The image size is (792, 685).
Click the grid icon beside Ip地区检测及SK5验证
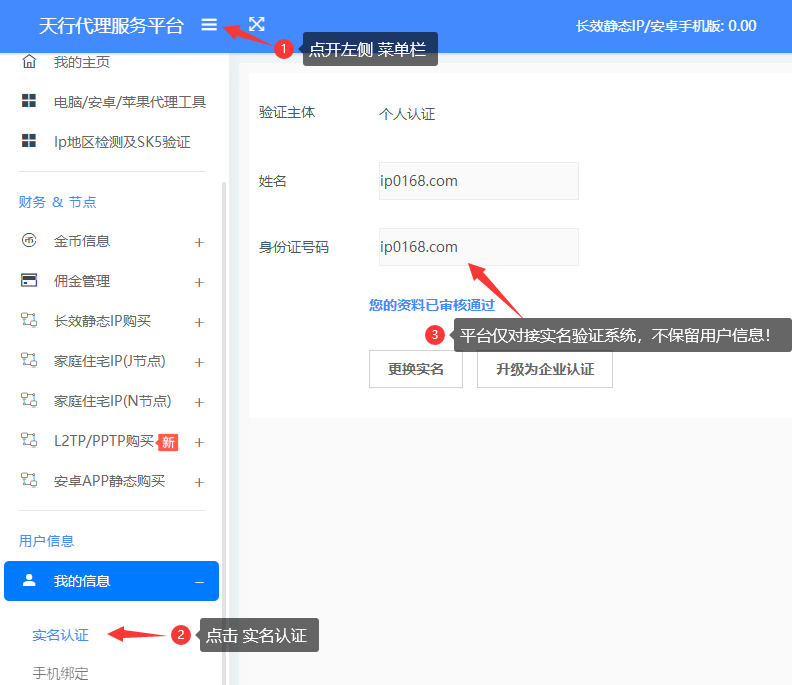[29, 141]
